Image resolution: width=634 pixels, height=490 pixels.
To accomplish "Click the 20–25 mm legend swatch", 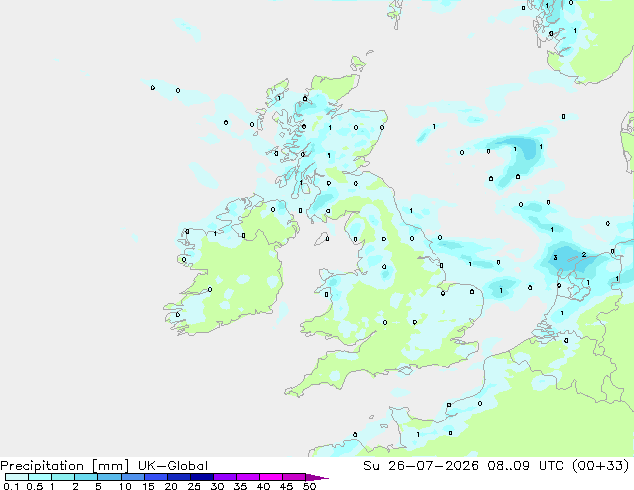I will (x=179, y=477).
